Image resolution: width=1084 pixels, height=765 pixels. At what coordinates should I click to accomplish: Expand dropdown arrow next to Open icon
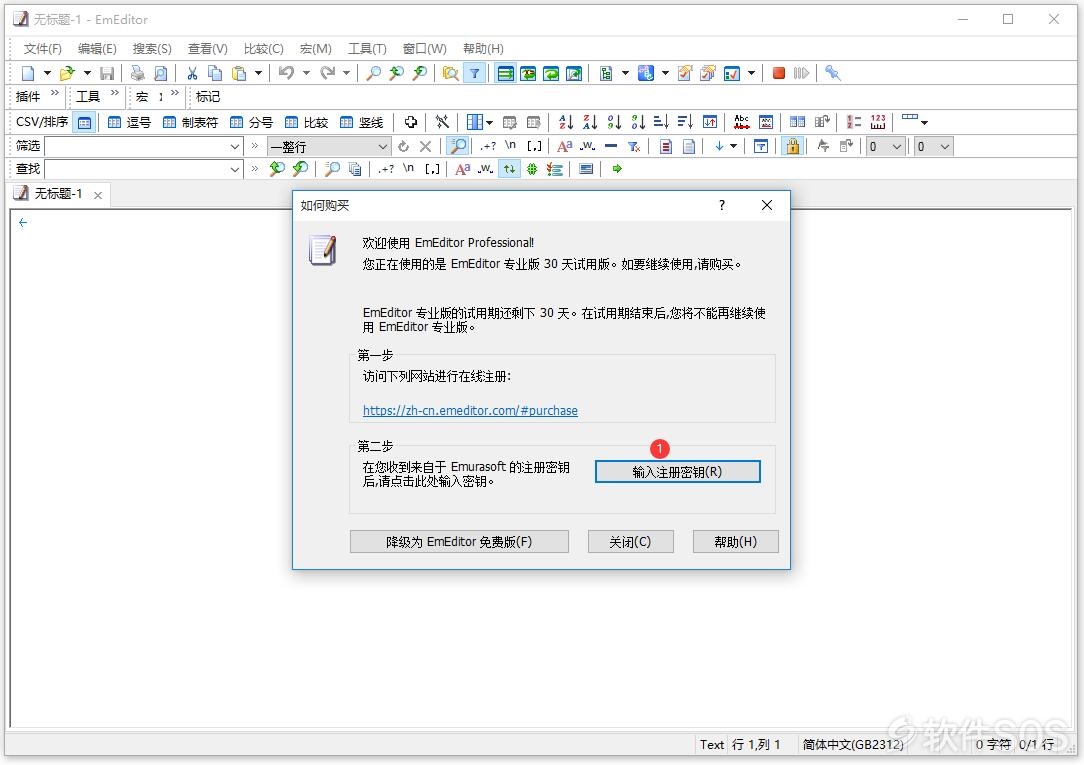pyautogui.click(x=87, y=73)
